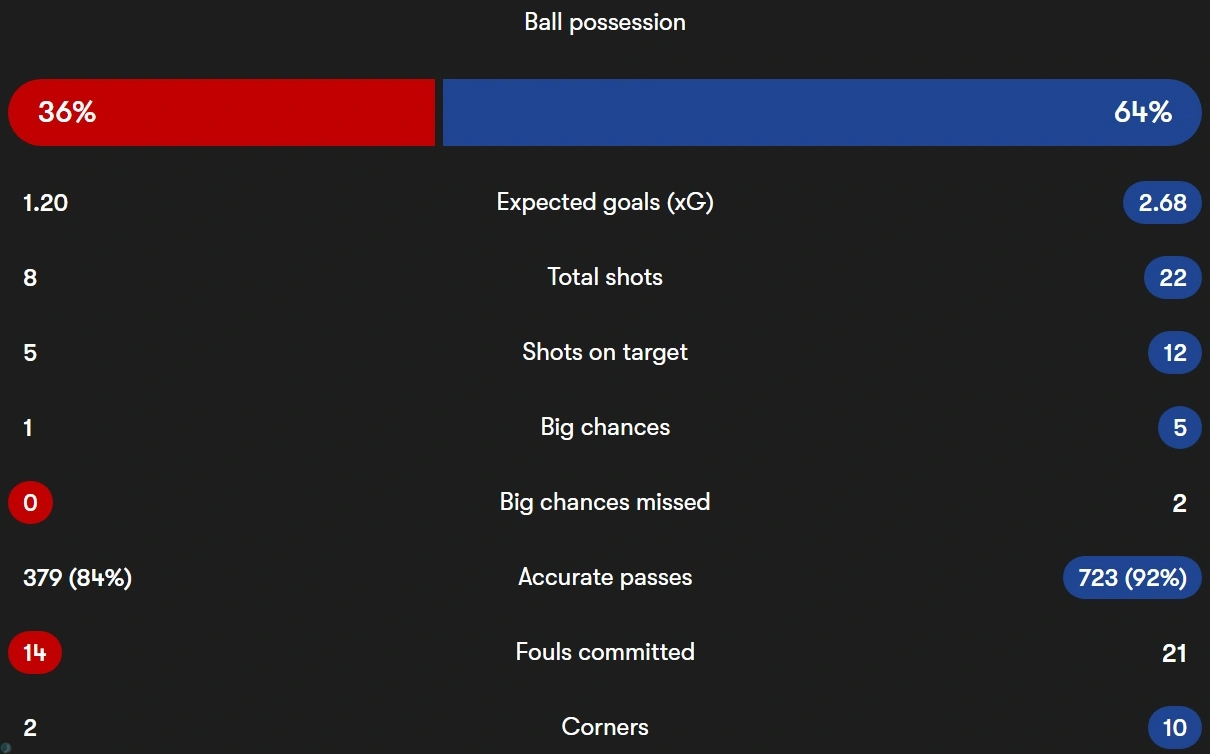
Task: Select the 12 shots on target badge
Action: pyautogui.click(x=1175, y=352)
